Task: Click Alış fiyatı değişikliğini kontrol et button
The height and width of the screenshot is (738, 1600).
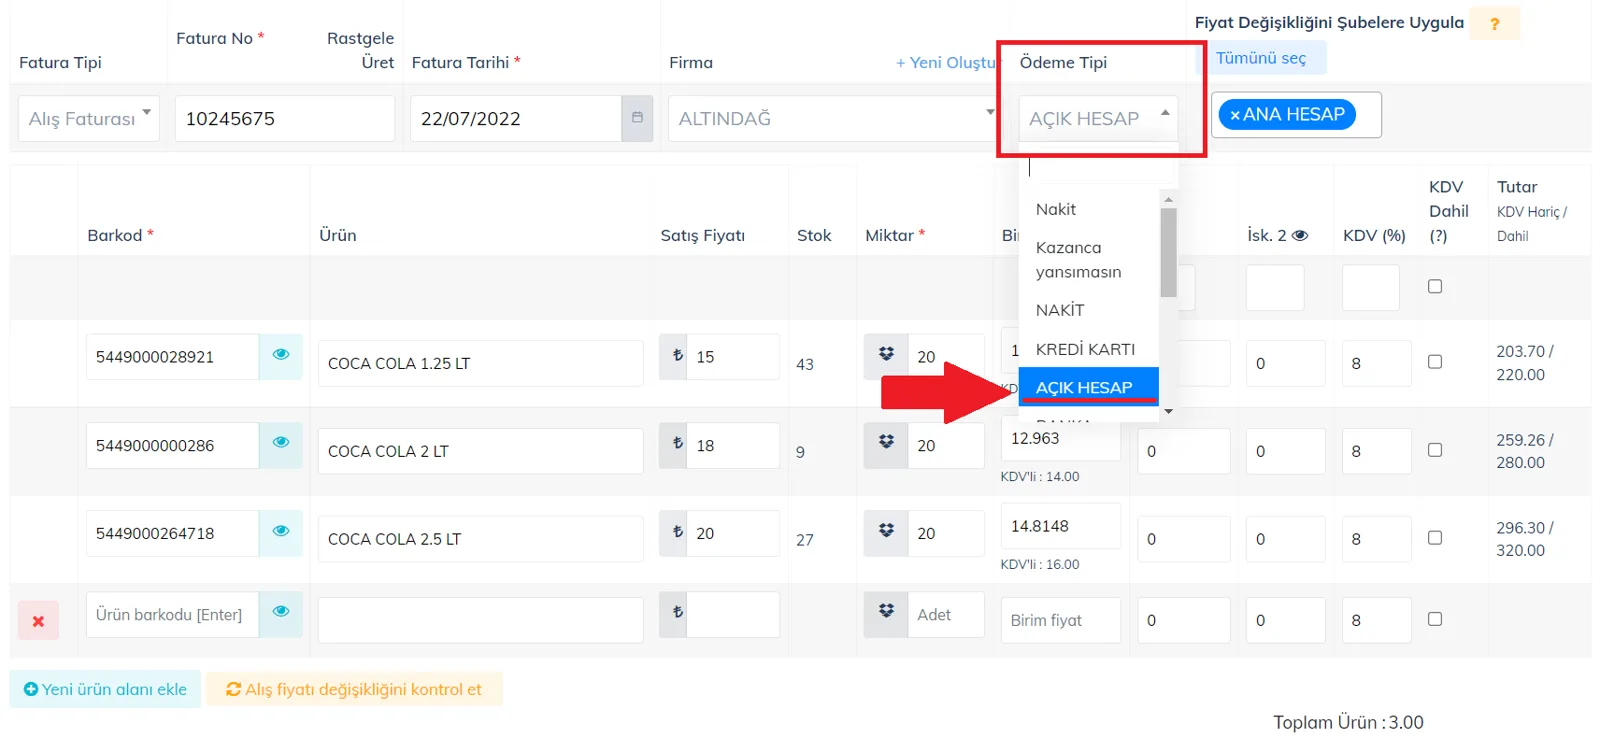Action: (x=354, y=689)
